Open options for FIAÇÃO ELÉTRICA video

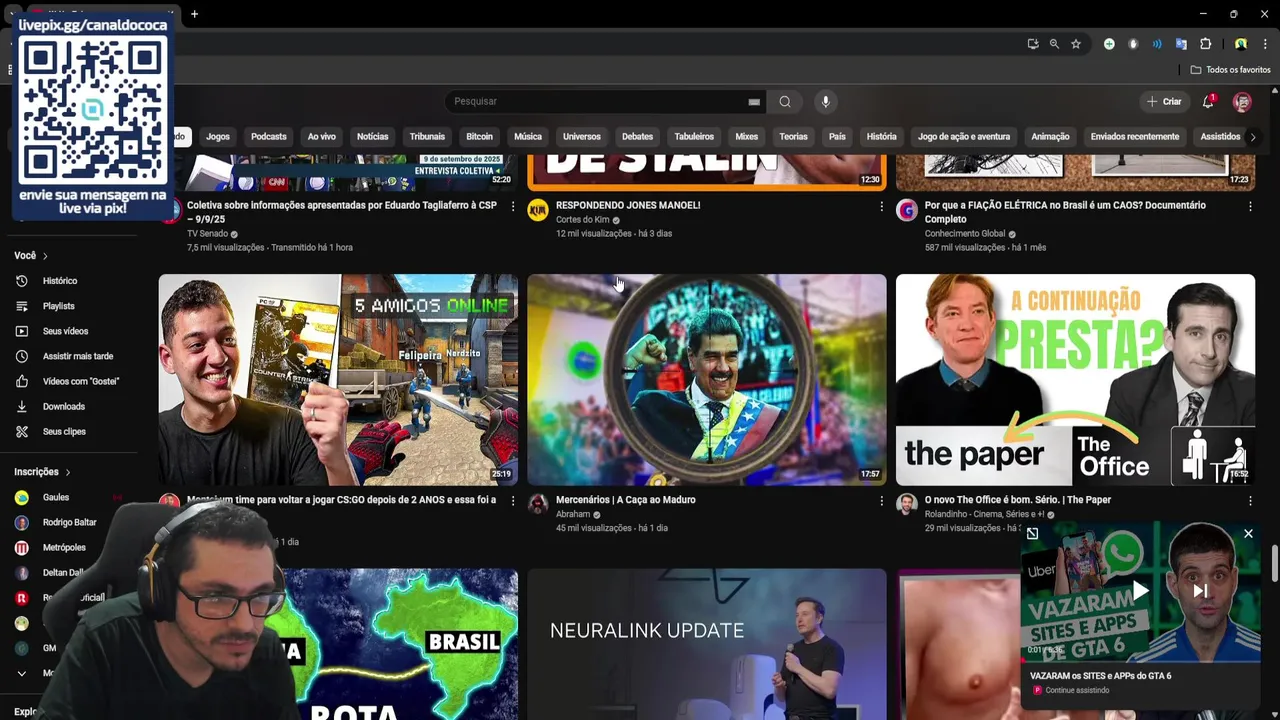click(1250, 206)
